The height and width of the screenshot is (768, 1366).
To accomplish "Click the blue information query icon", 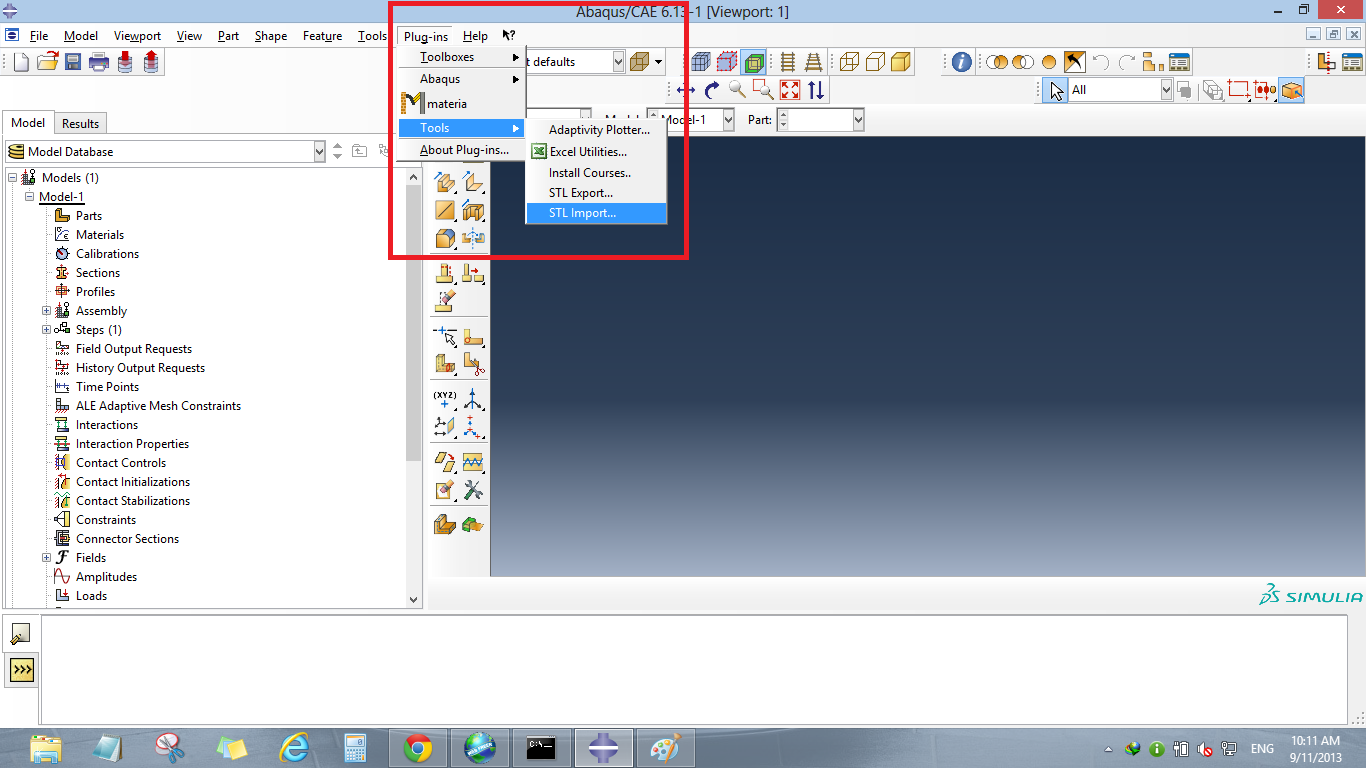I will 961,62.
